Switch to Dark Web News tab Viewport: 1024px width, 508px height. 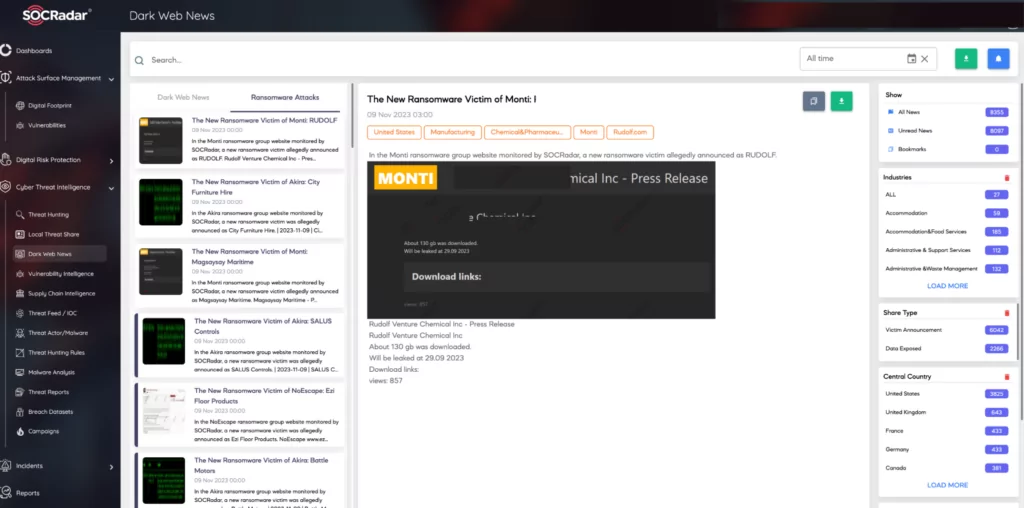pos(184,97)
